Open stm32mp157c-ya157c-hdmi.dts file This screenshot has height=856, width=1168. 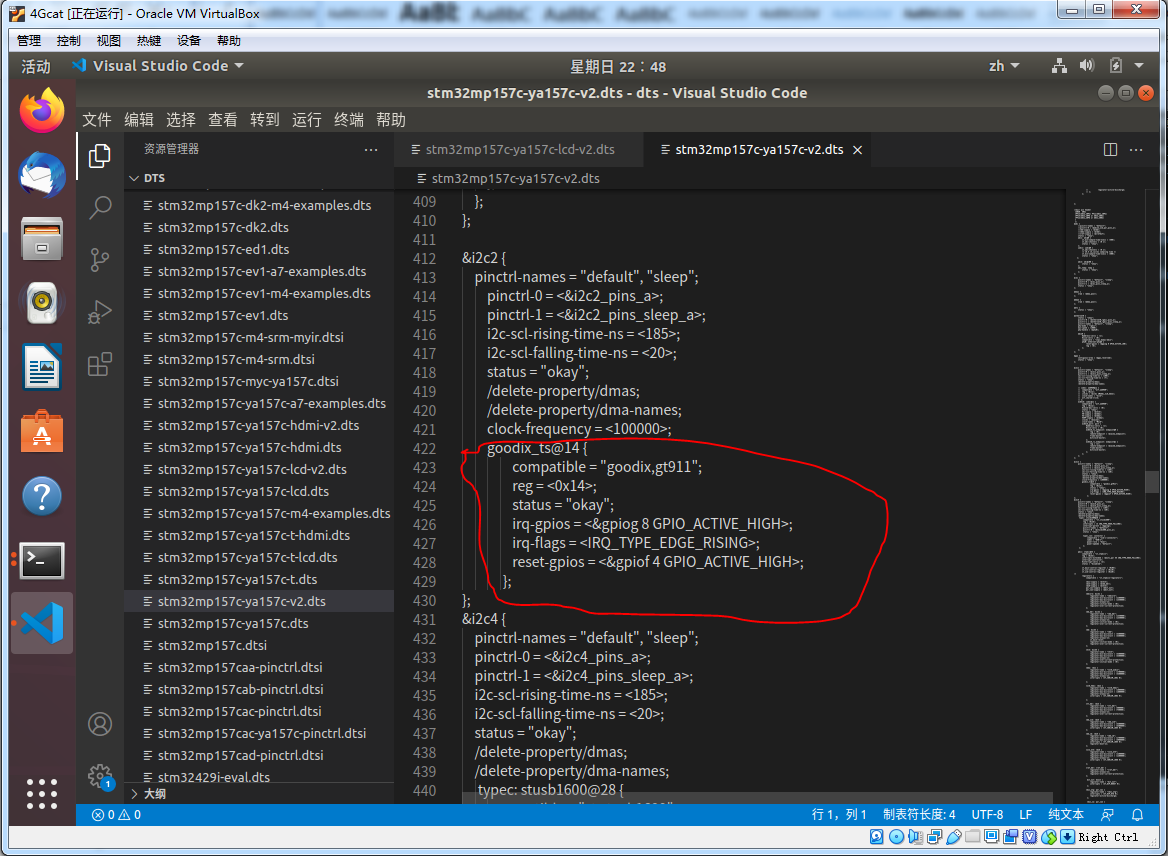tap(259, 447)
